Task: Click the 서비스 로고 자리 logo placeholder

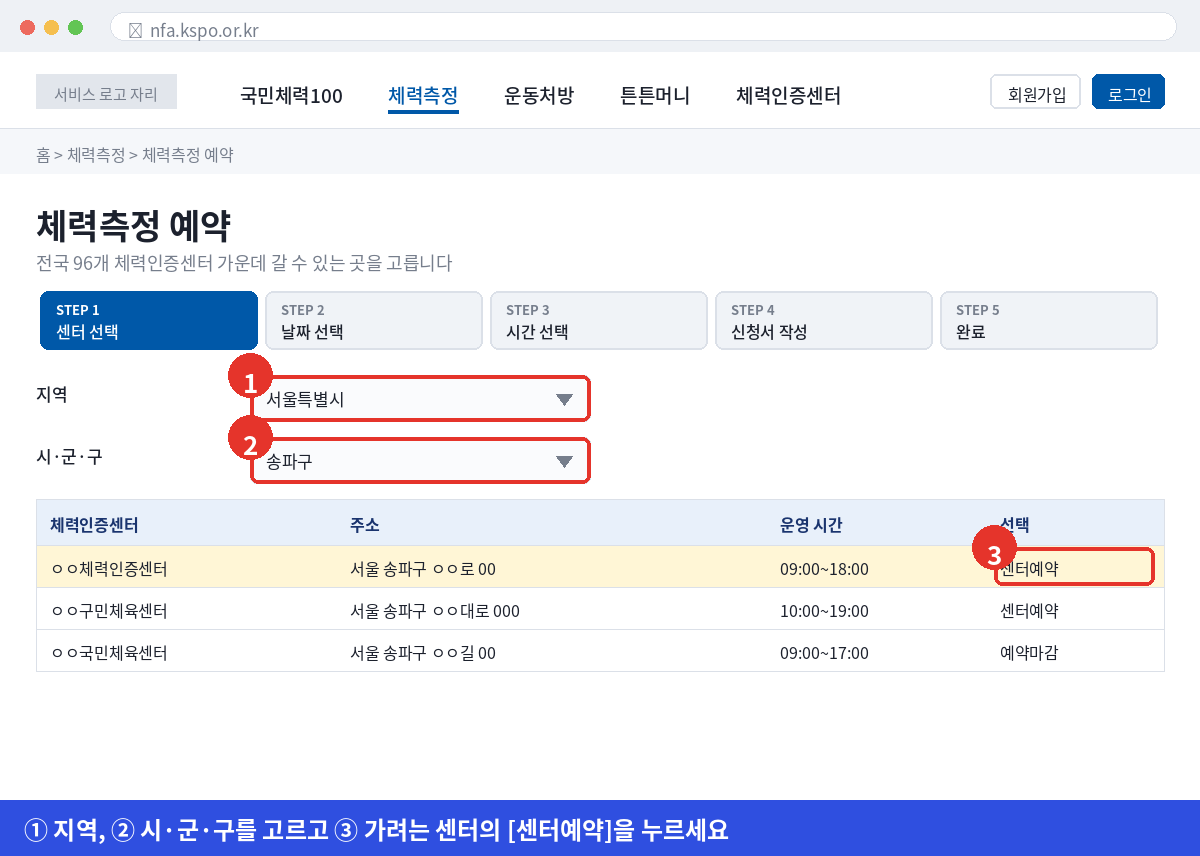Action: point(106,92)
